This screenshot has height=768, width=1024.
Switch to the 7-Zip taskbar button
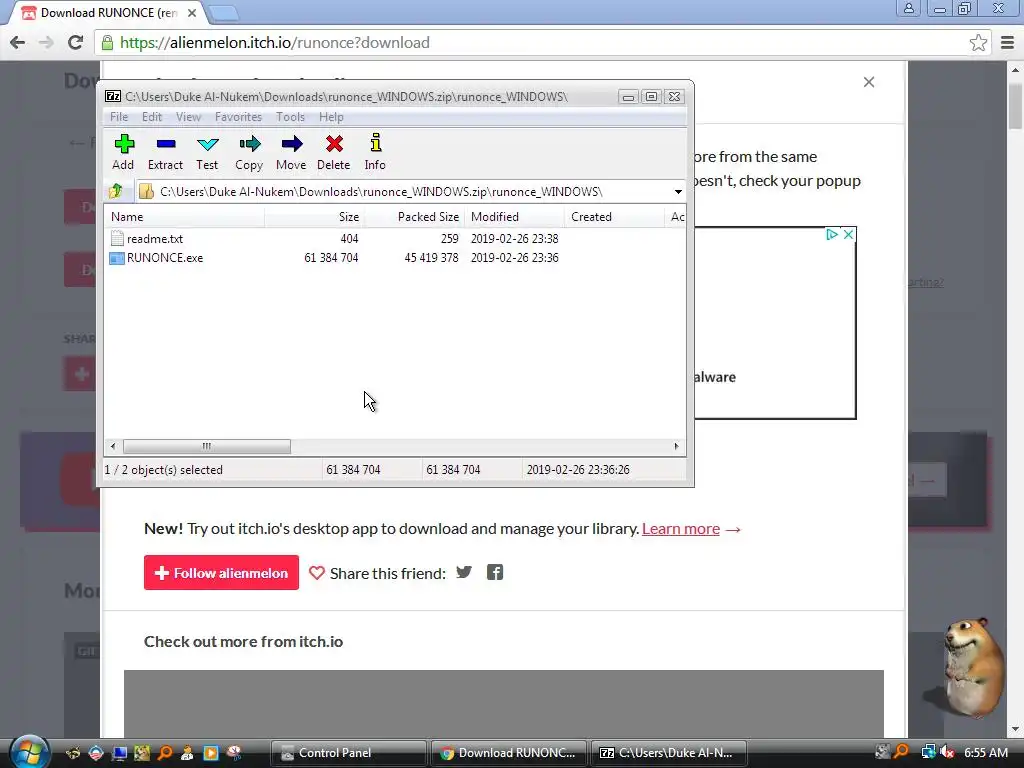tap(669, 753)
